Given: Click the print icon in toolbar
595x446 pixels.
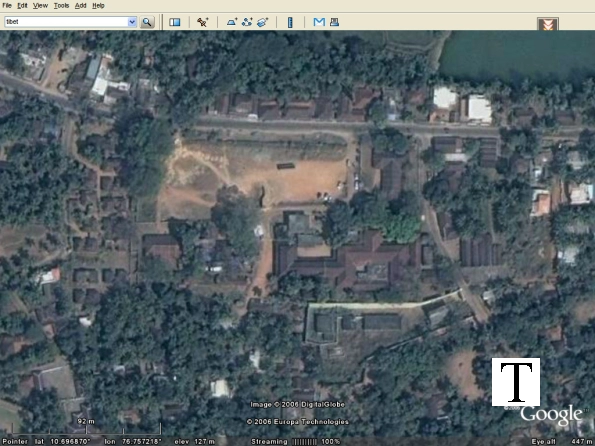Looking at the screenshot, I should point(334,22).
